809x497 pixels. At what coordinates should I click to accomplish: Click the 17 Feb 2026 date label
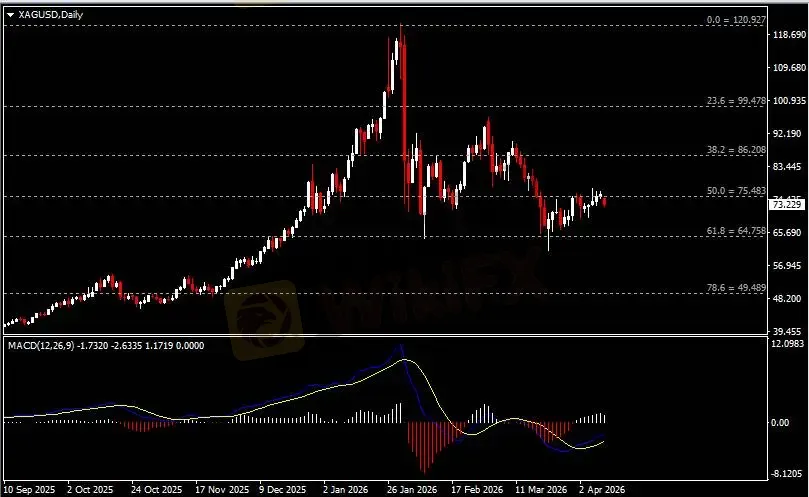coord(477,489)
